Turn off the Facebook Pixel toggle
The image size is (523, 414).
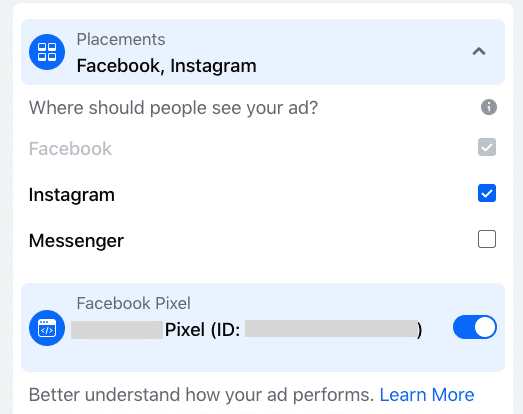pyautogui.click(x=475, y=327)
